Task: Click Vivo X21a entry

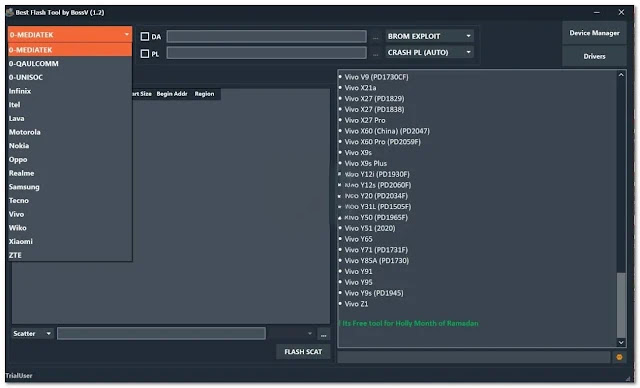Action: coord(360,88)
